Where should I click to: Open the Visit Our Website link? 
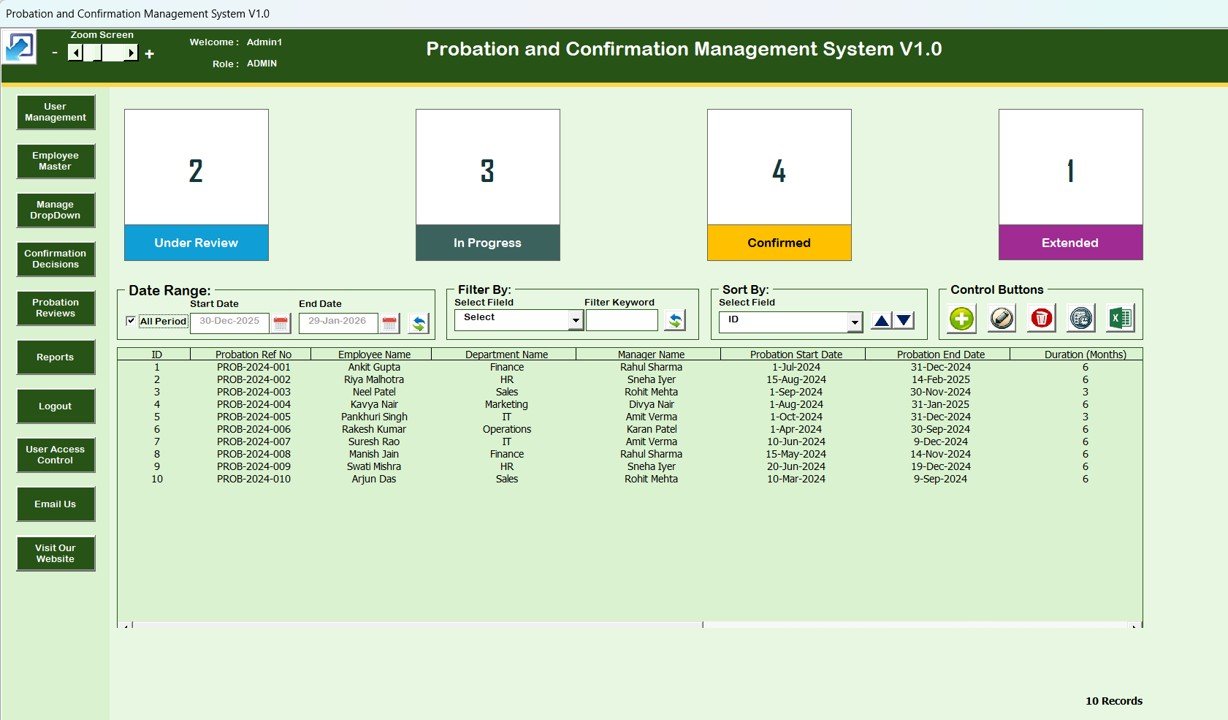[x=55, y=553]
